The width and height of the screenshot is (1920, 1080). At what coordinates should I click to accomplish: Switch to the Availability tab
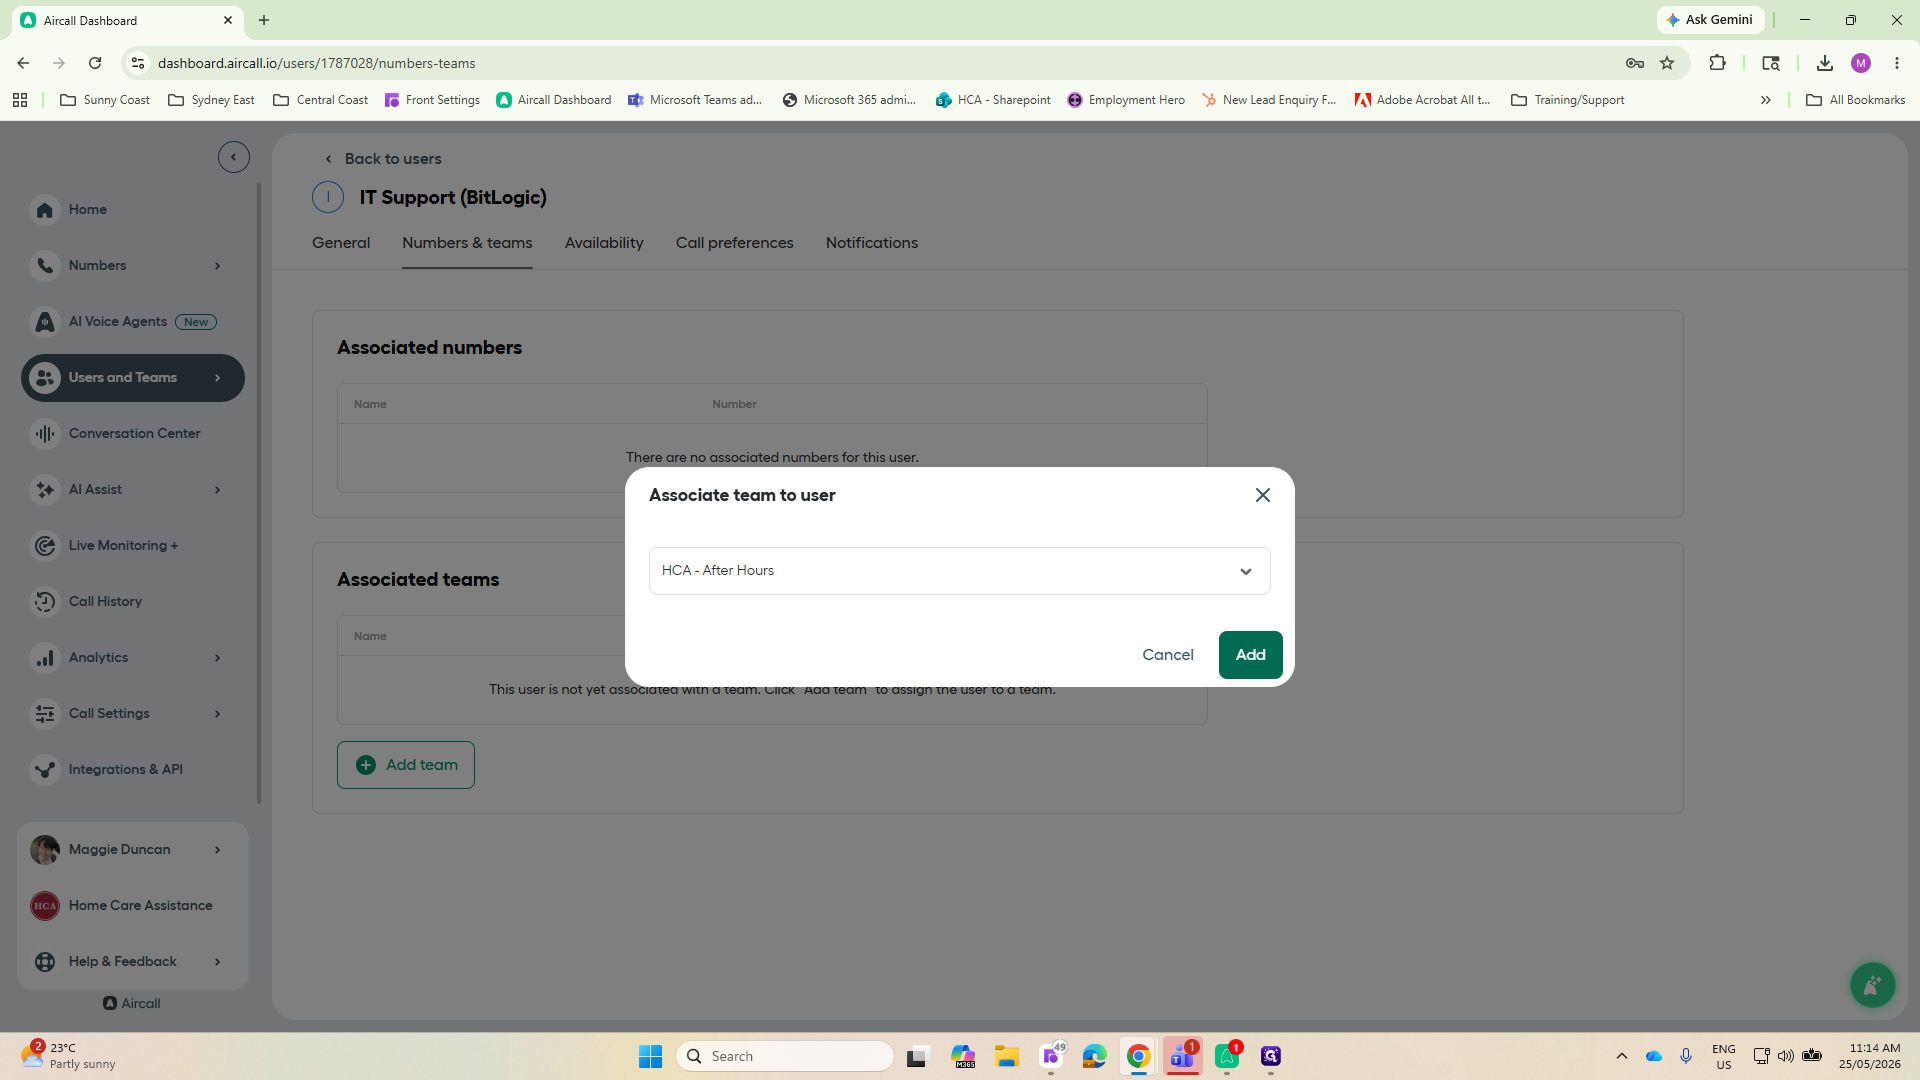tap(604, 243)
